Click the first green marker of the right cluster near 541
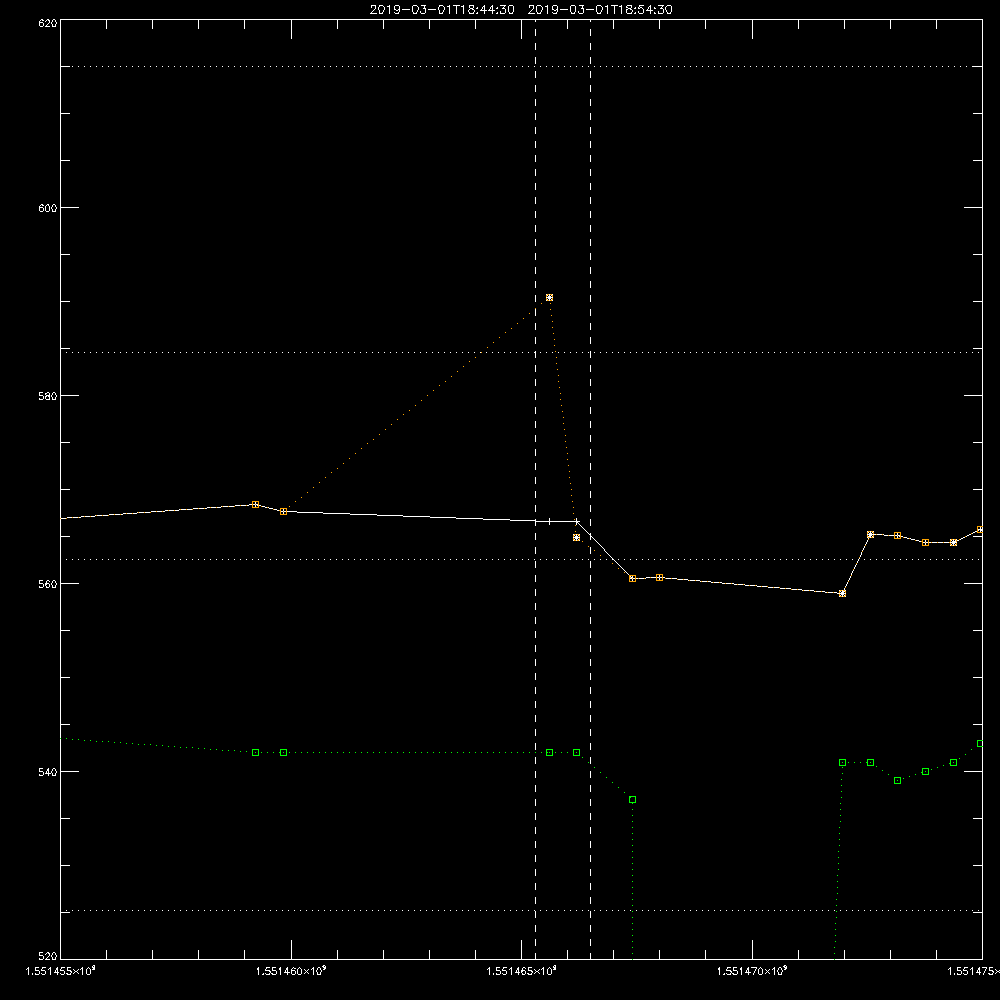This screenshot has width=1000, height=1000. click(x=842, y=763)
